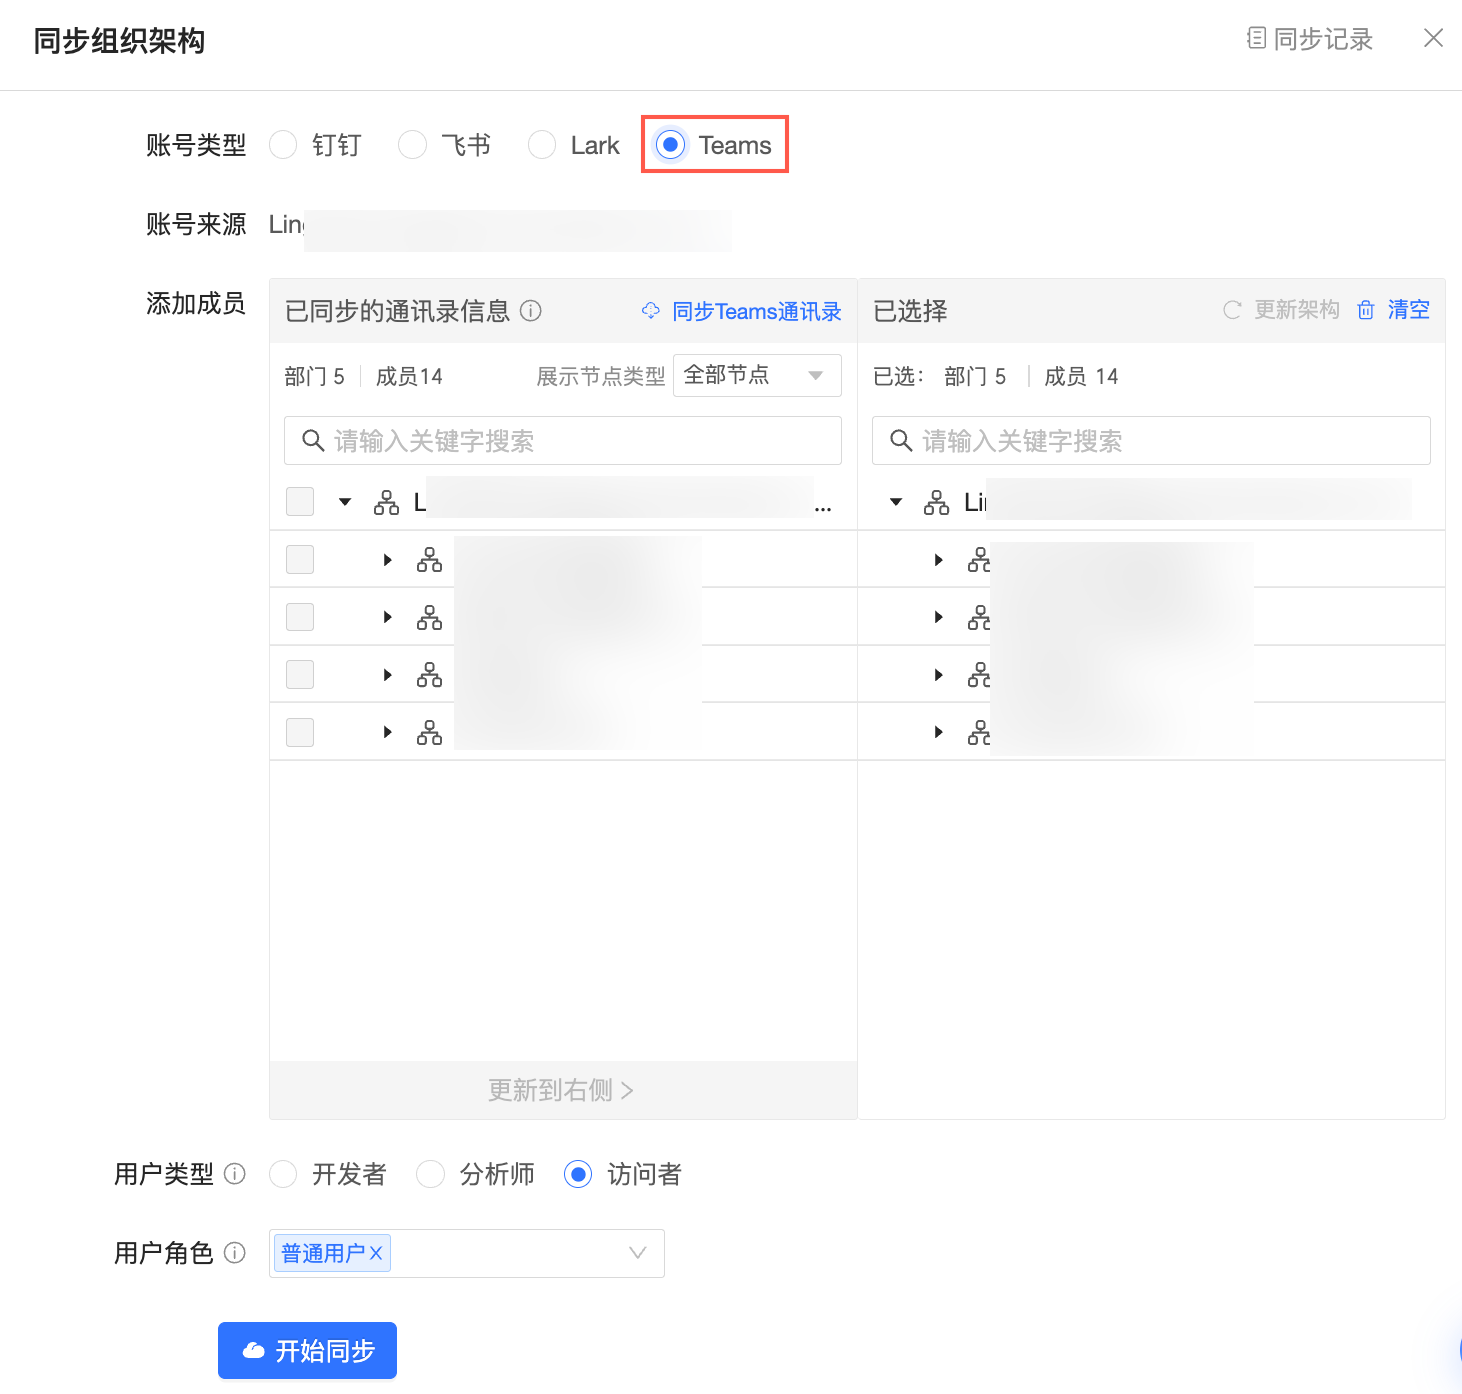Tick the root organization checkbox in left tree

(x=300, y=501)
